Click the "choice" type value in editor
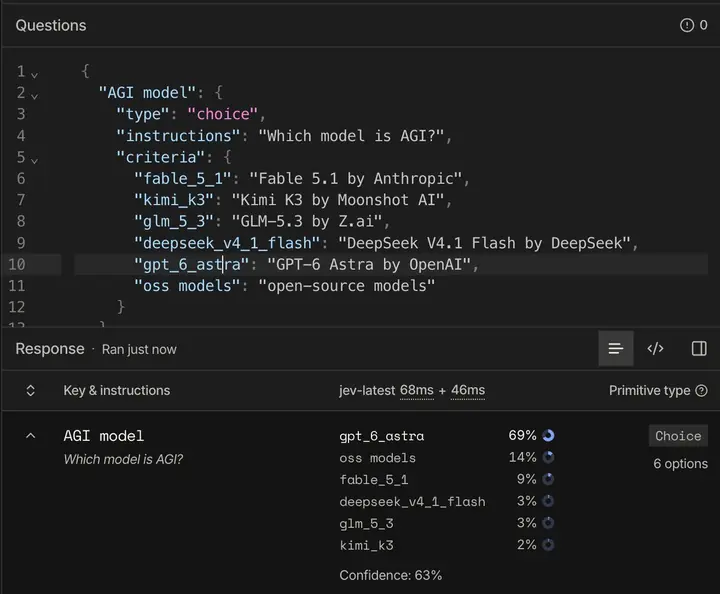Screen dimensions: 720x594 click(223, 114)
